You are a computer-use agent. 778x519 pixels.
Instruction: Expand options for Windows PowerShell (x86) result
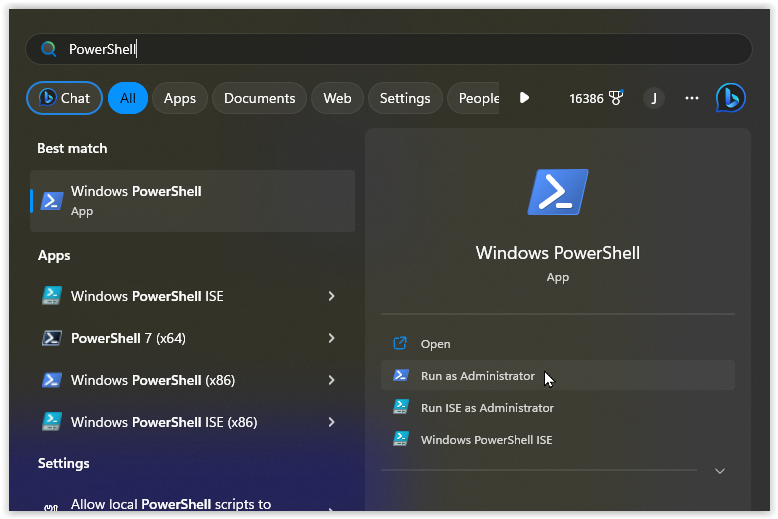(331, 380)
